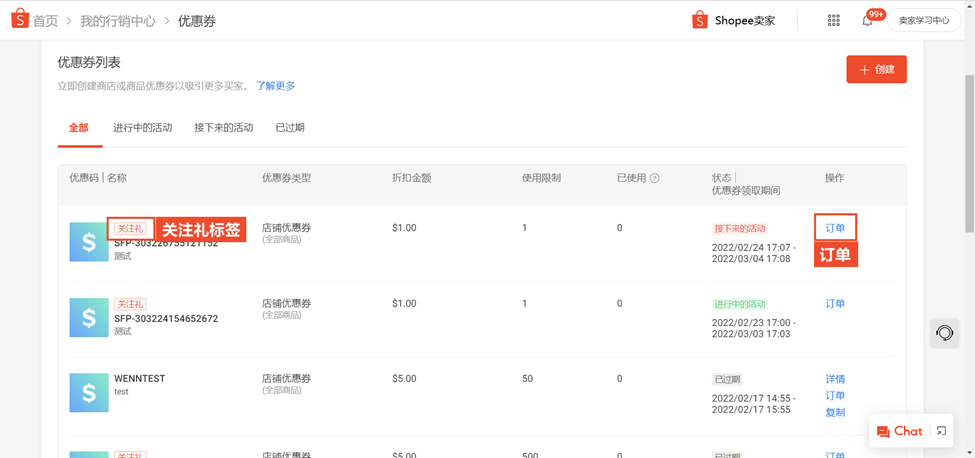Open notifications bell with 99+ badge
975x458 pixels.
click(867, 20)
